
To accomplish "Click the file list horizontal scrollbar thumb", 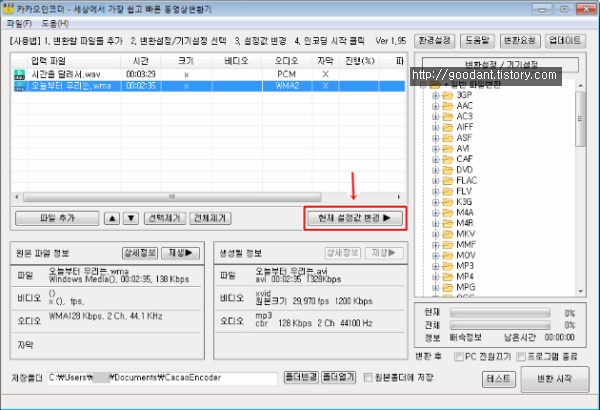I will tap(172, 197).
